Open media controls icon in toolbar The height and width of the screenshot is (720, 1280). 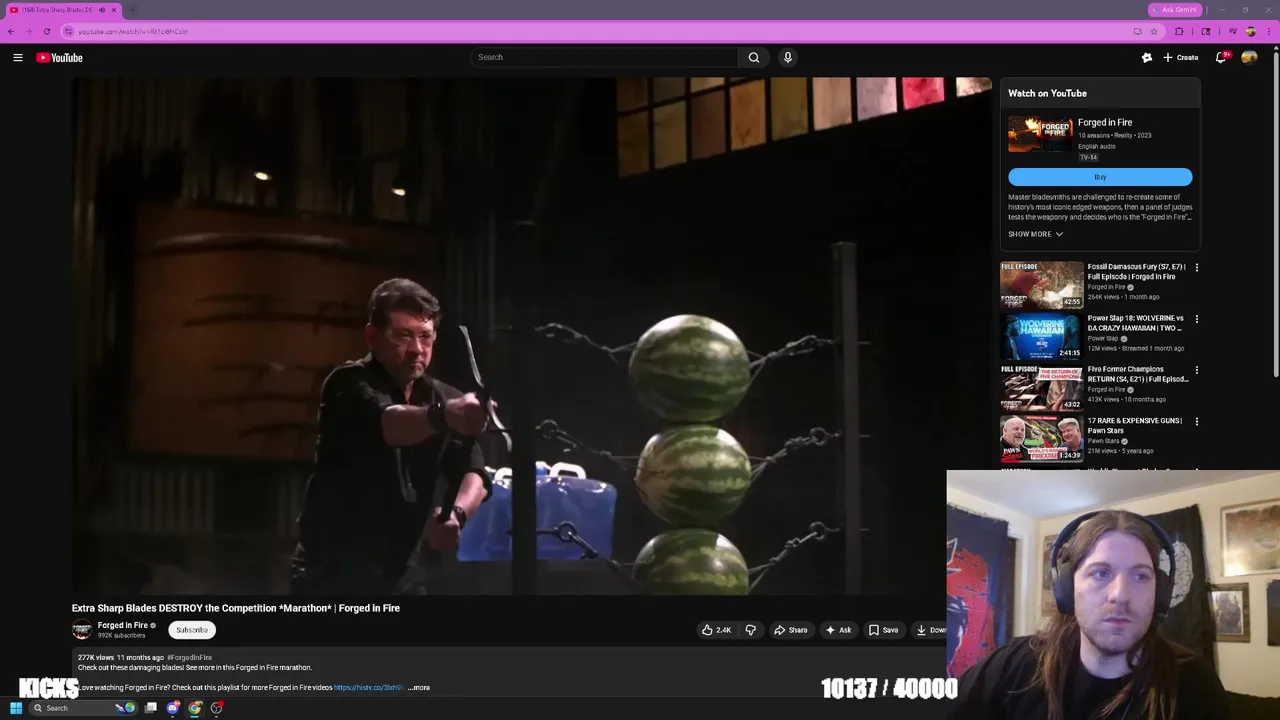point(1232,31)
